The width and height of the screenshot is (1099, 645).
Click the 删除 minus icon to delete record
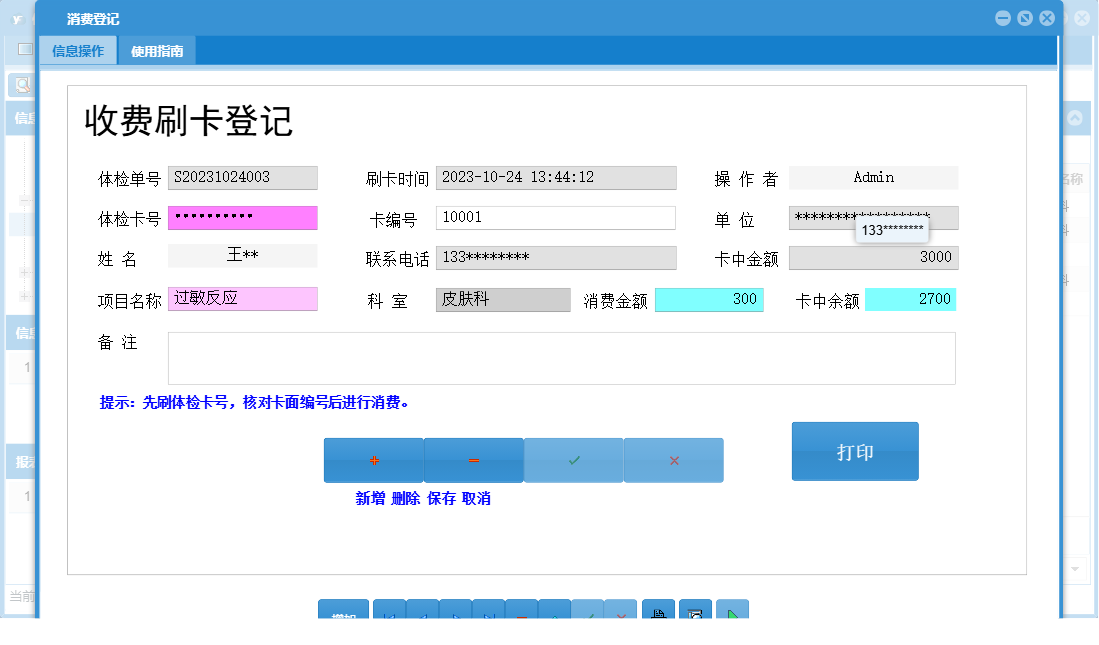point(473,460)
